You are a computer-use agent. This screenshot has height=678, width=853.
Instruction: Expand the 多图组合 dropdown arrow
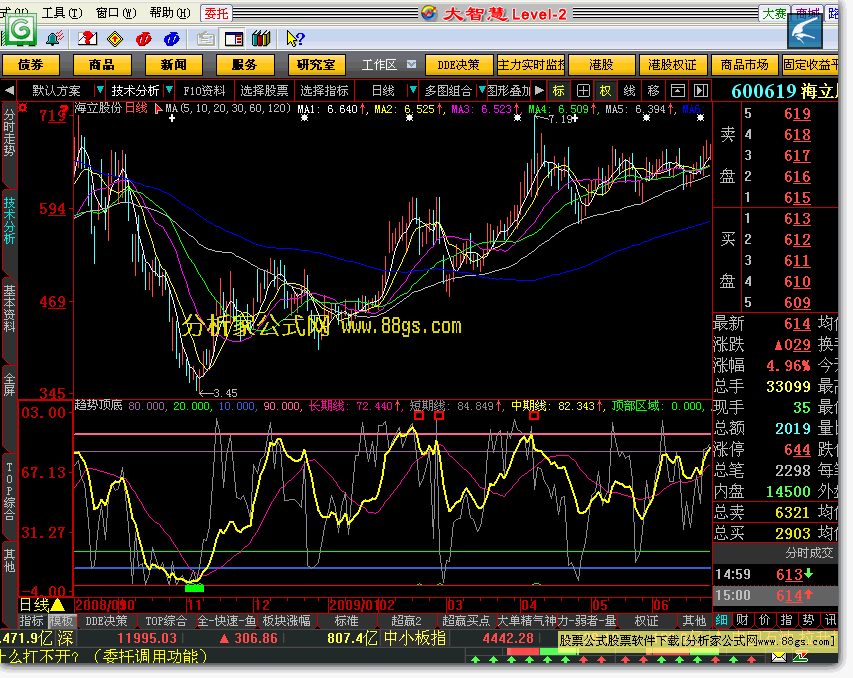[481, 90]
